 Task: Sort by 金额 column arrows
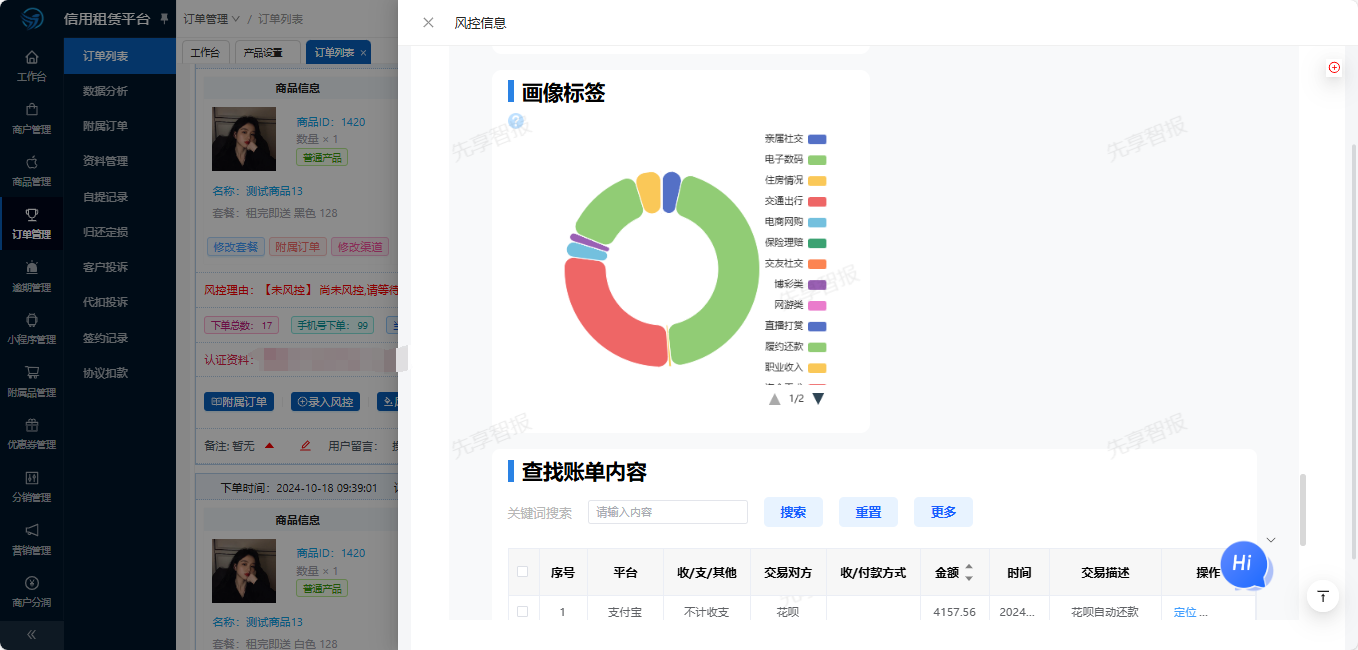(968, 572)
